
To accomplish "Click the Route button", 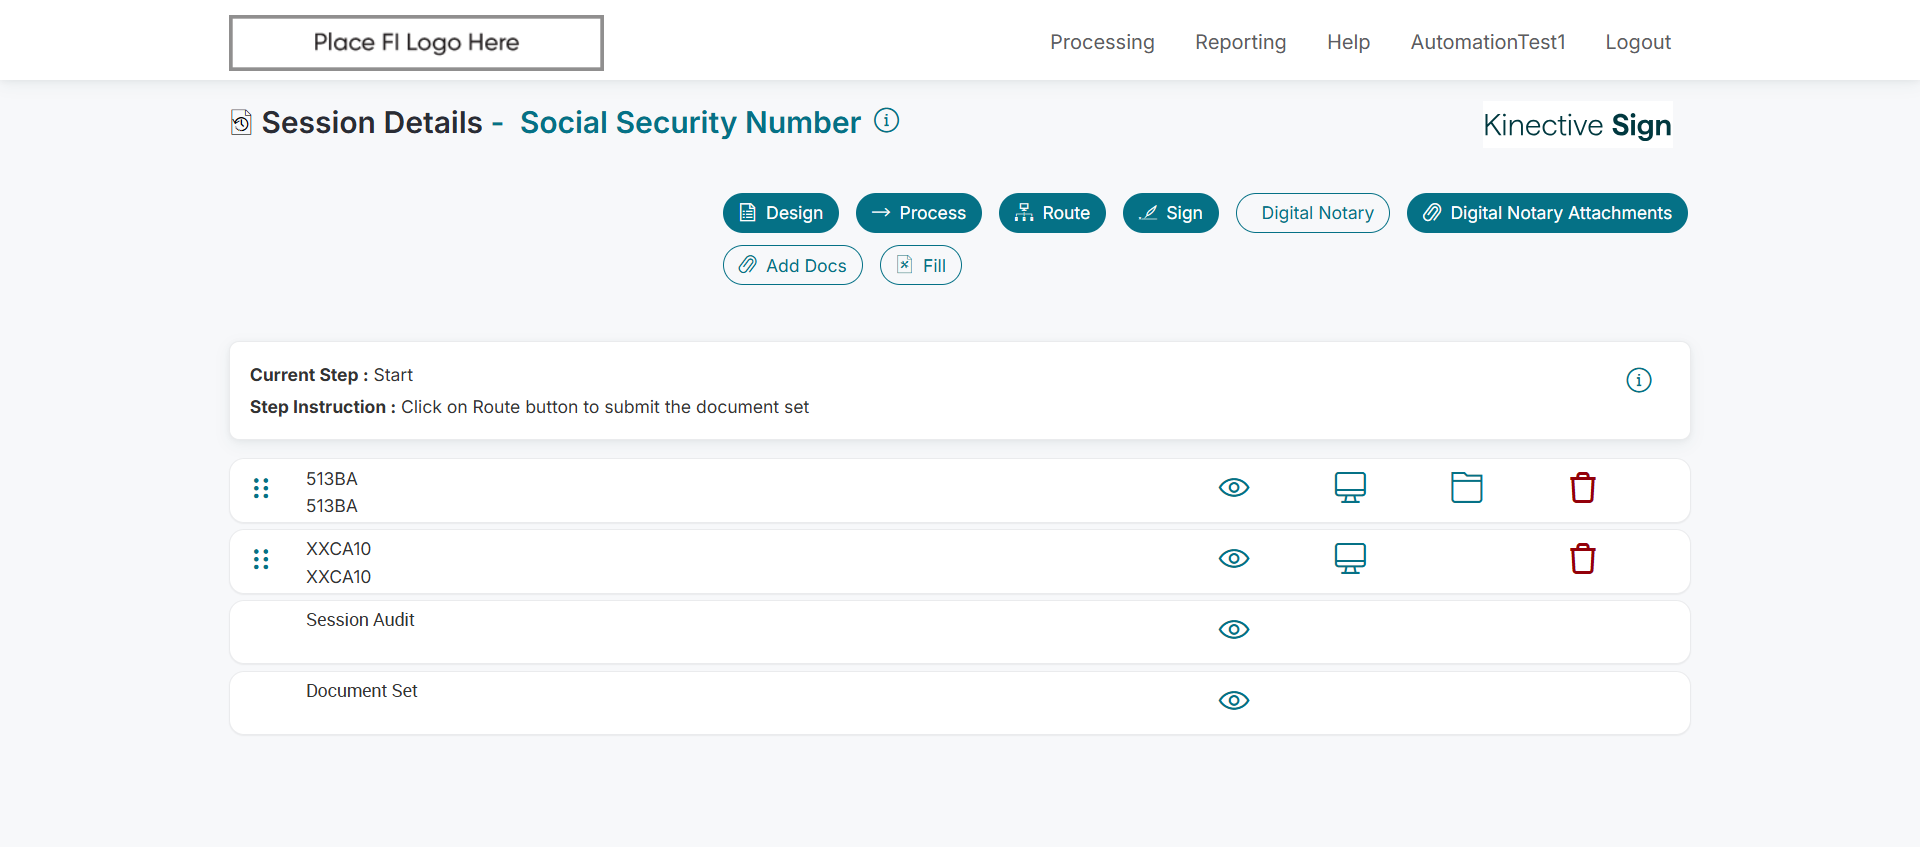I will click(1052, 213).
